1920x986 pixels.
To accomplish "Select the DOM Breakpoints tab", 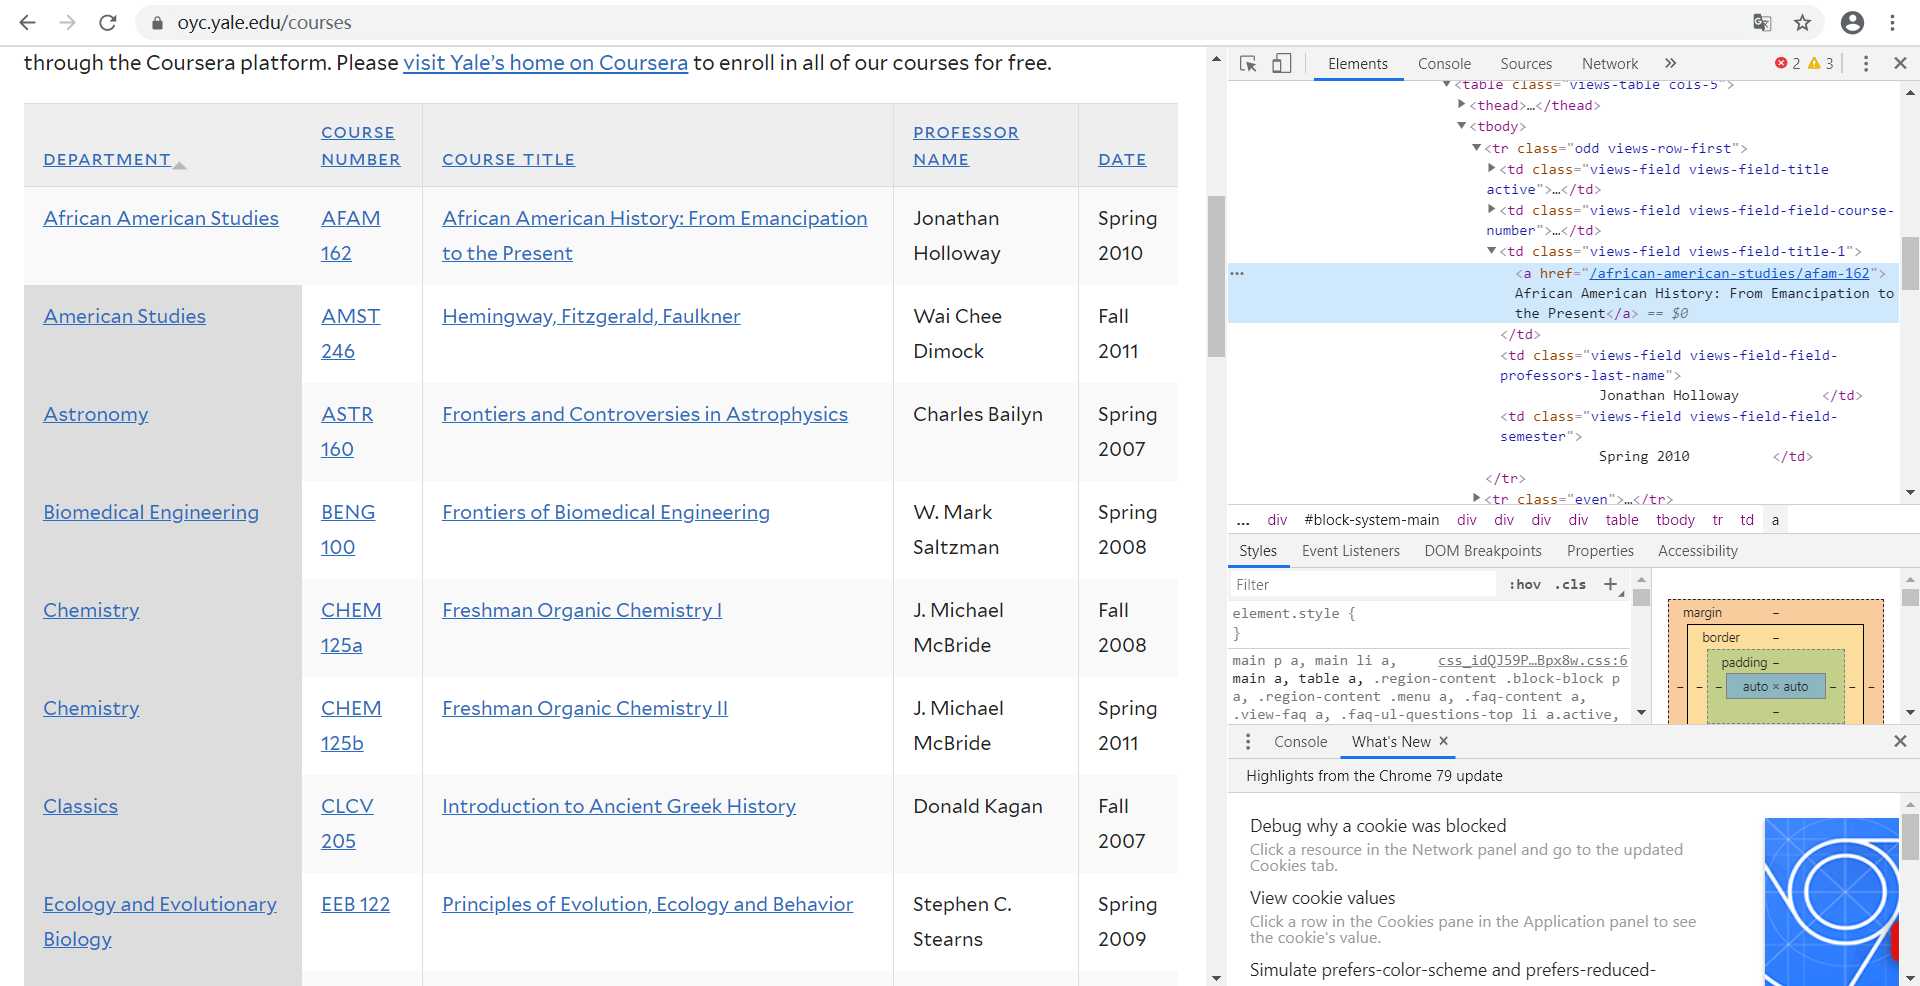I will [1483, 551].
